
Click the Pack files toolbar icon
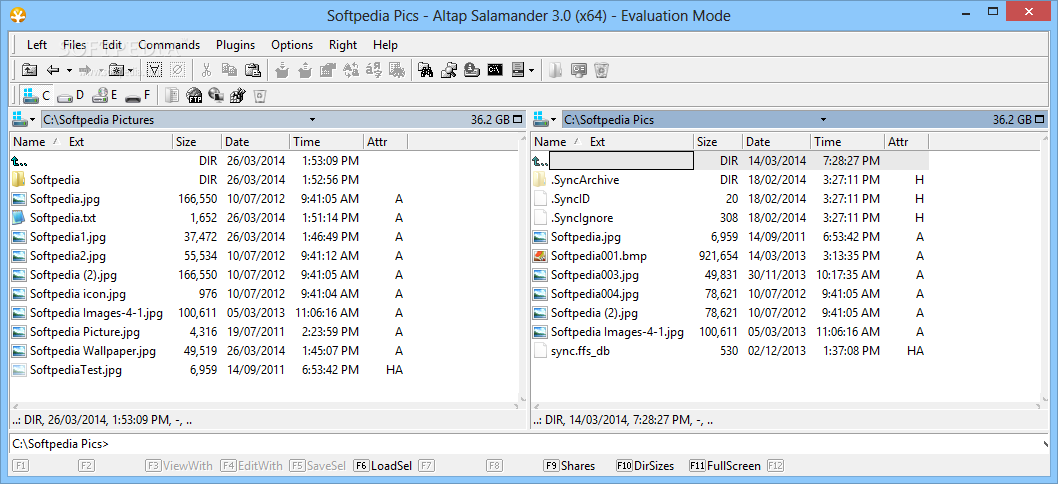[x=283, y=70]
